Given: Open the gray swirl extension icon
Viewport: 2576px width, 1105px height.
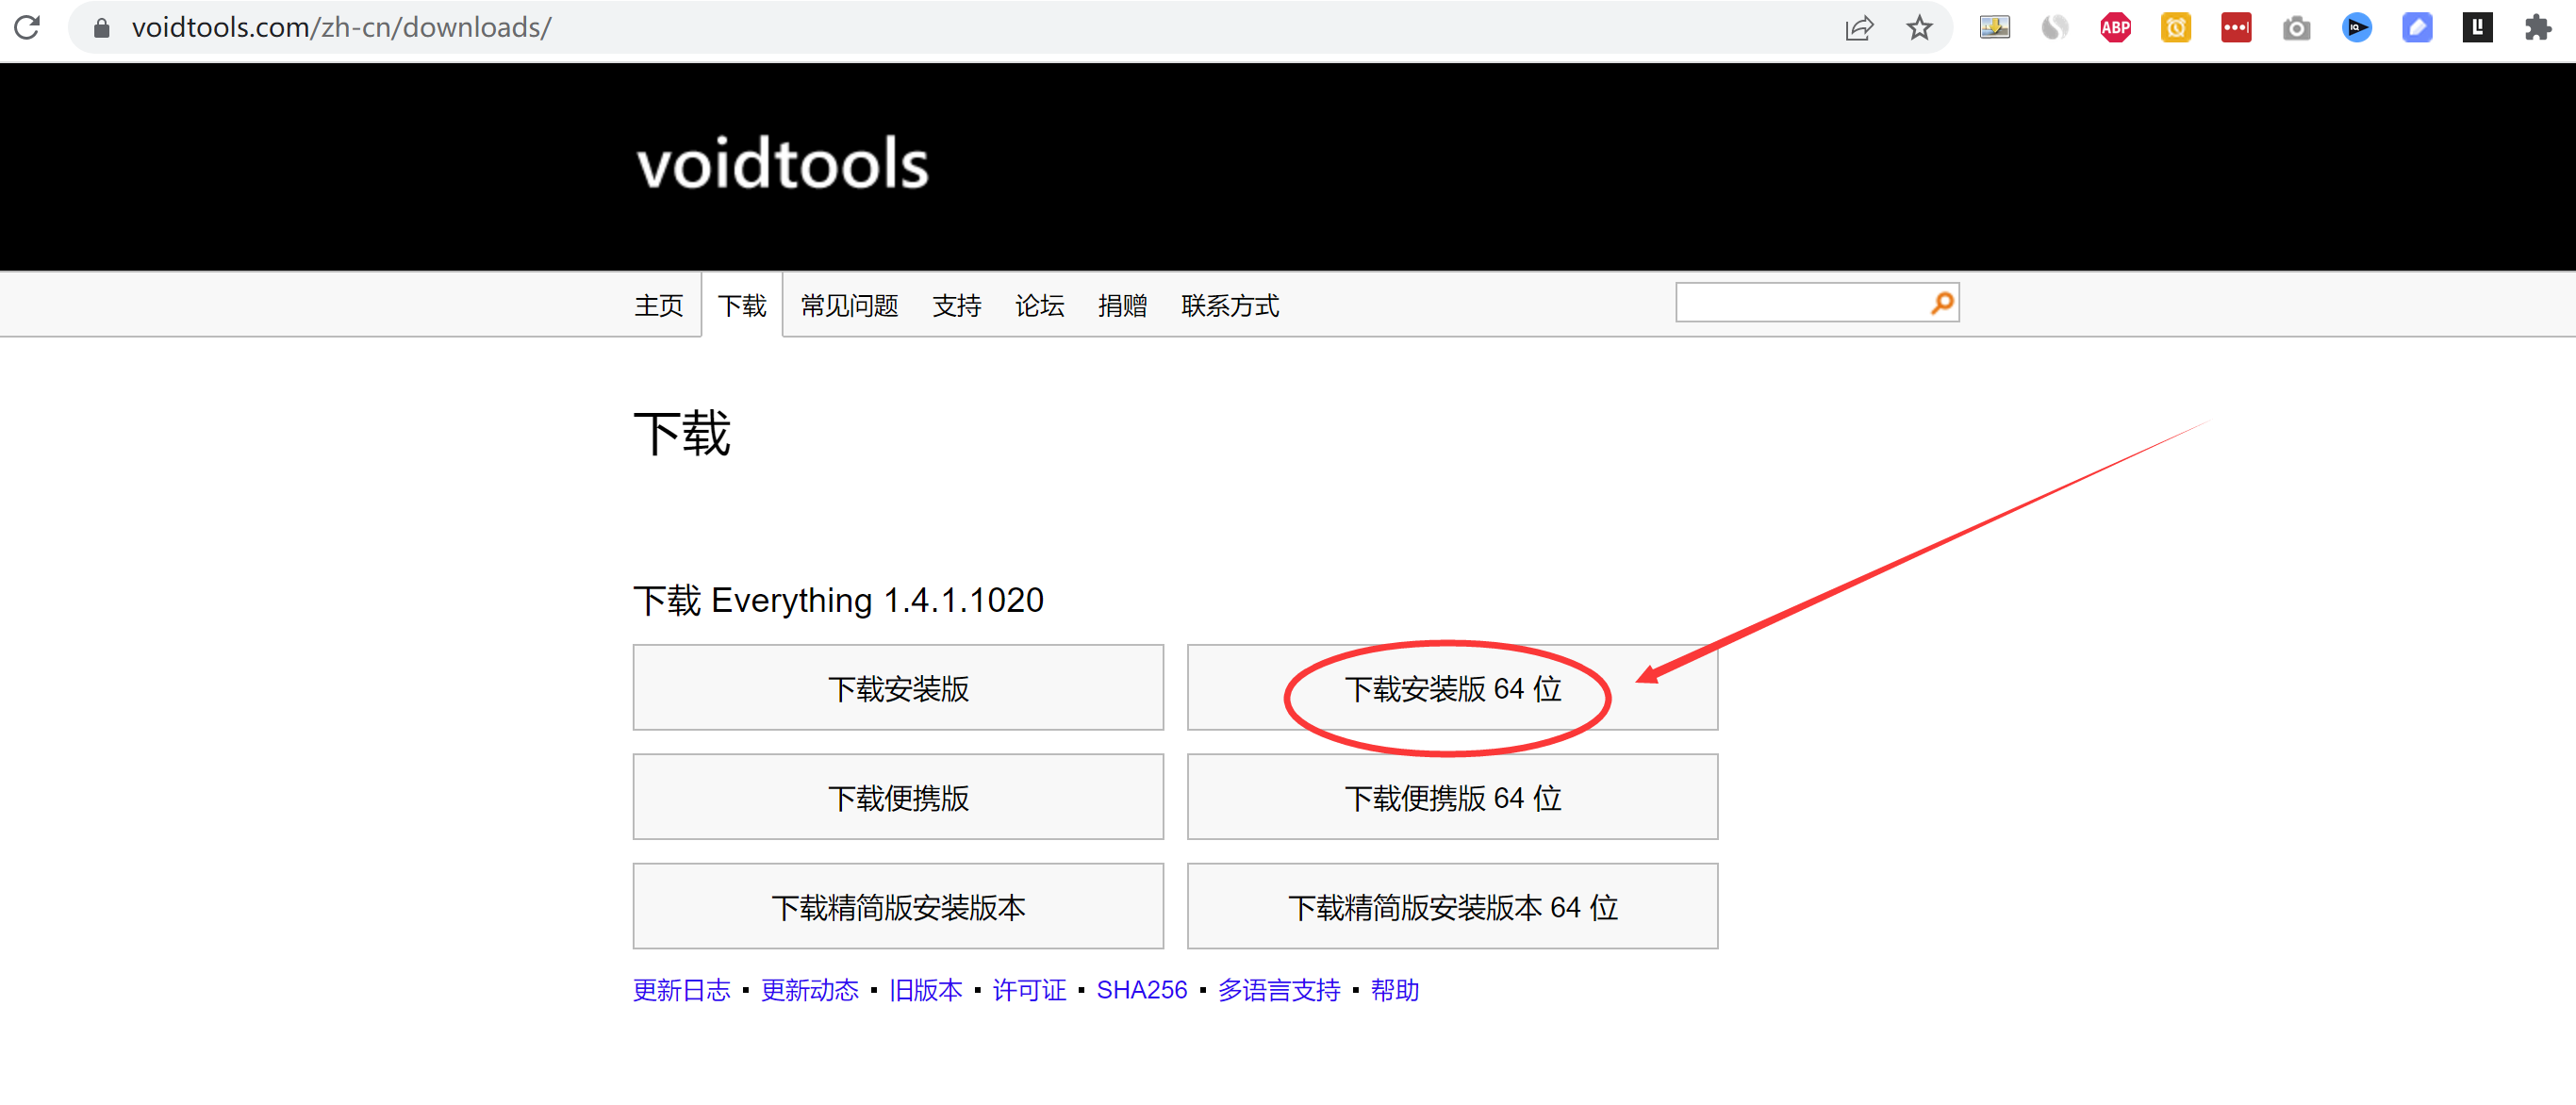Looking at the screenshot, I should (2055, 28).
